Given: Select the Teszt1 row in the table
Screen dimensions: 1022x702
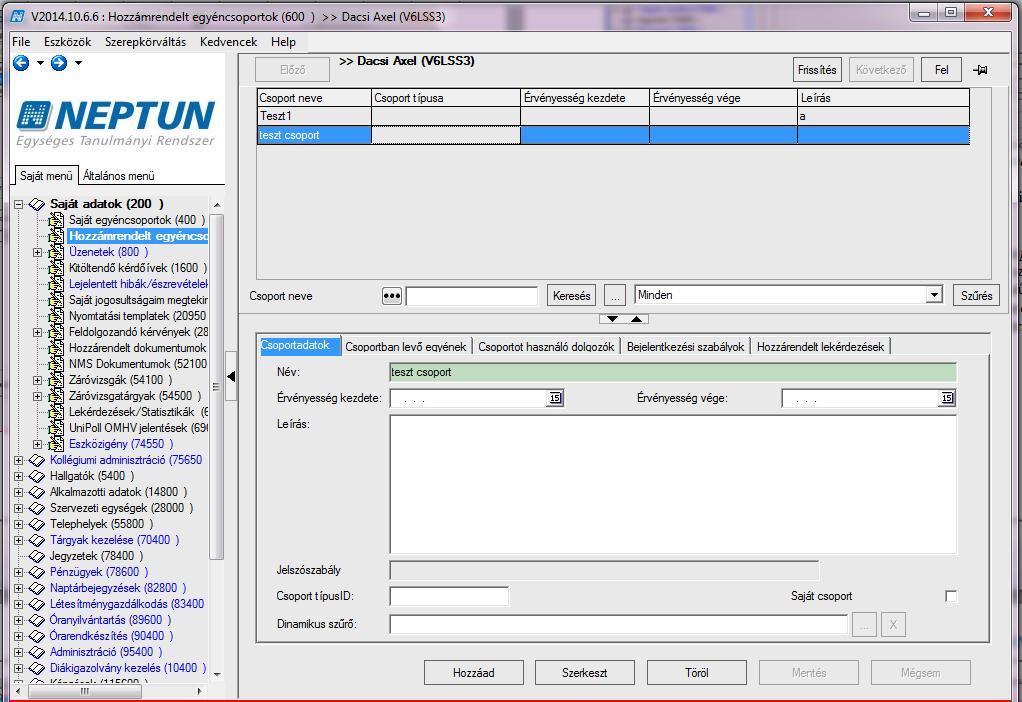Looking at the screenshot, I should click(x=613, y=116).
